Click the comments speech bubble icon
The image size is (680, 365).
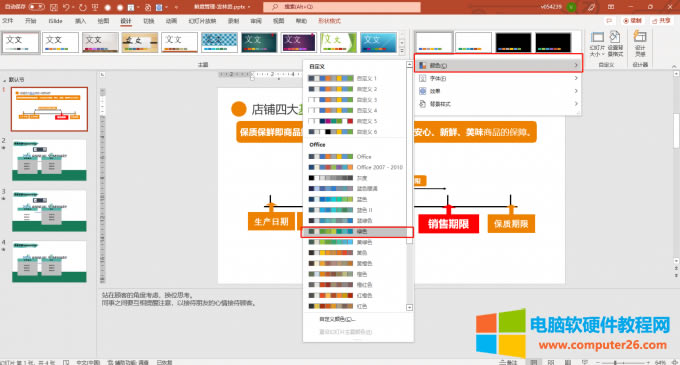coord(609,21)
